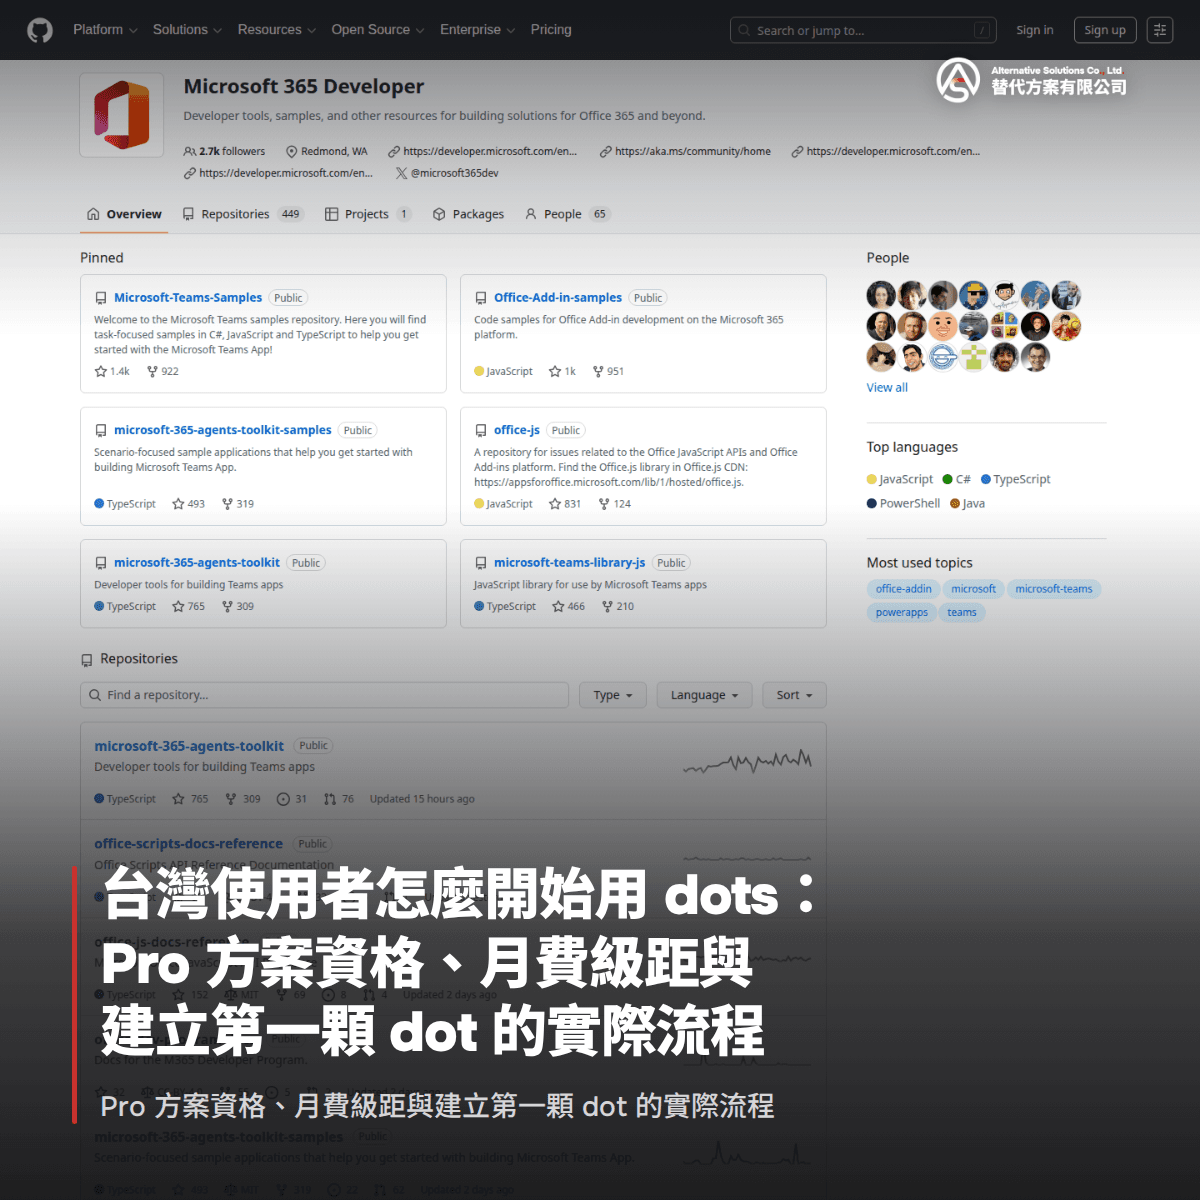Open the Sort dropdown
This screenshot has height=1200, width=1200.
pyautogui.click(x=794, y=695)
